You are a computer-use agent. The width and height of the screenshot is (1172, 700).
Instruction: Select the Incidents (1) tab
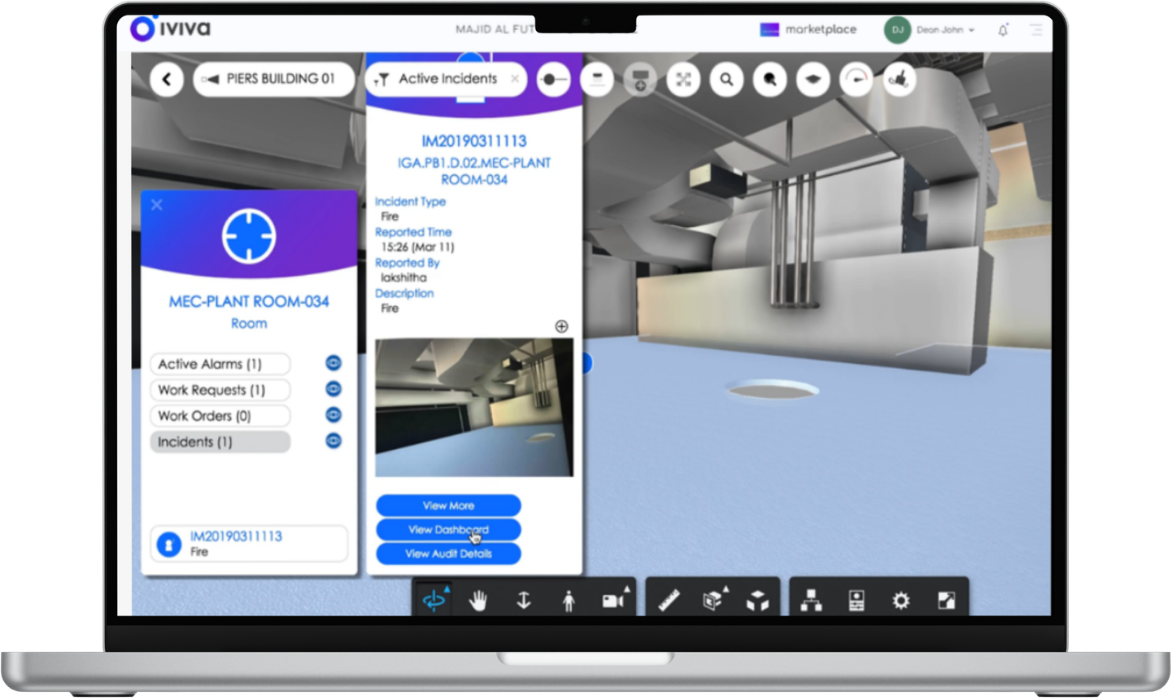(220, 442)
